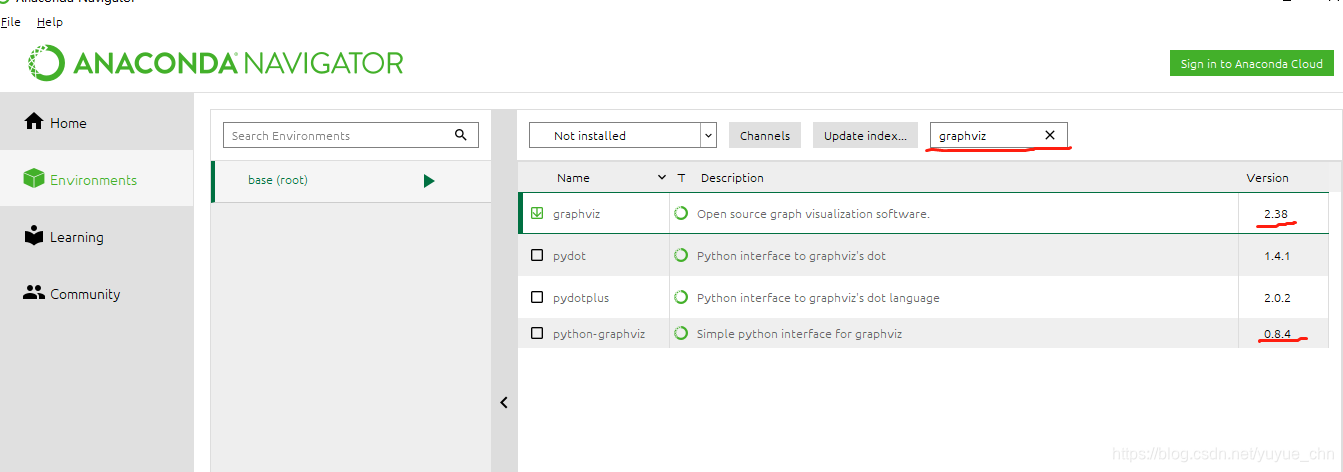The image size is (1343, 472).
Task: Check the pydotplus package checkbox
Action: (537, 297)
